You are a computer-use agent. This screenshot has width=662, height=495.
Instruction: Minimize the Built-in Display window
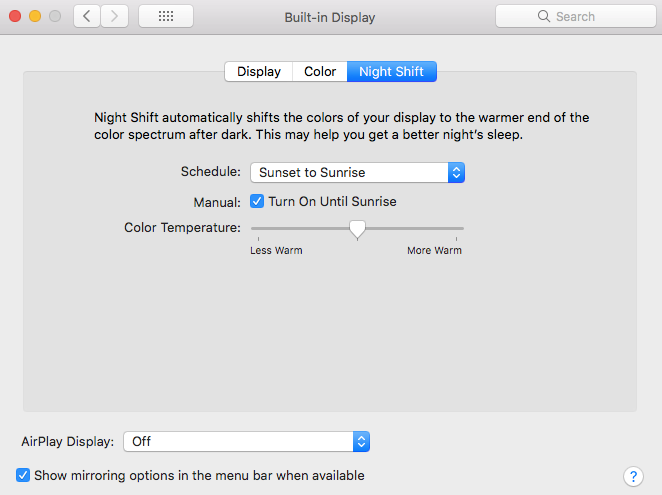point(34,16)
